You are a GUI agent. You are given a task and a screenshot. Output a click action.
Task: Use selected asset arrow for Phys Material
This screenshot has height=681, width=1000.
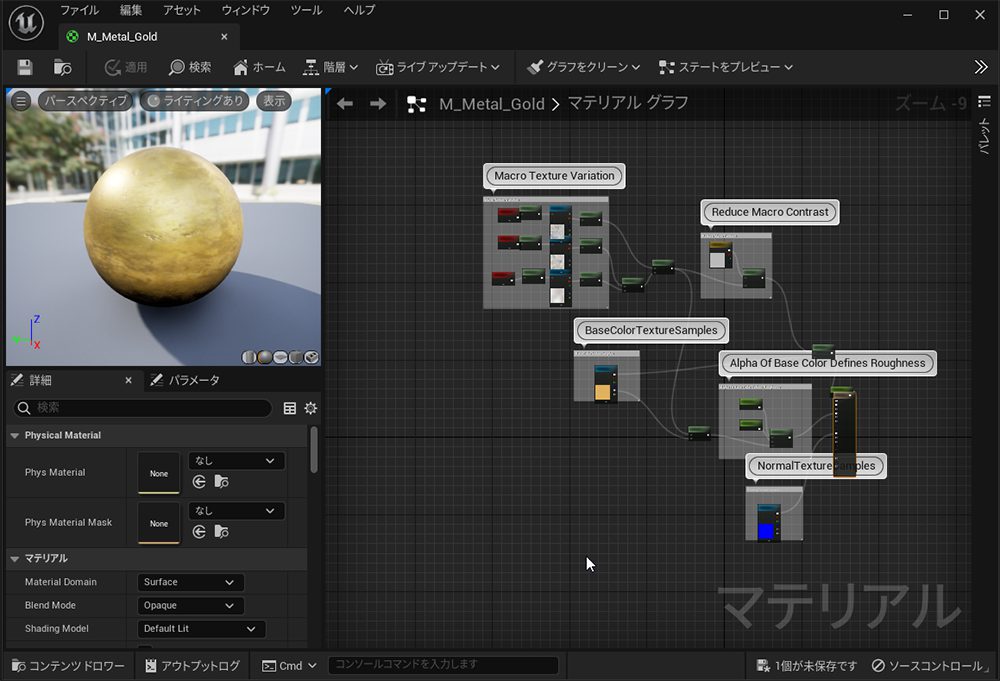point(200,482)
